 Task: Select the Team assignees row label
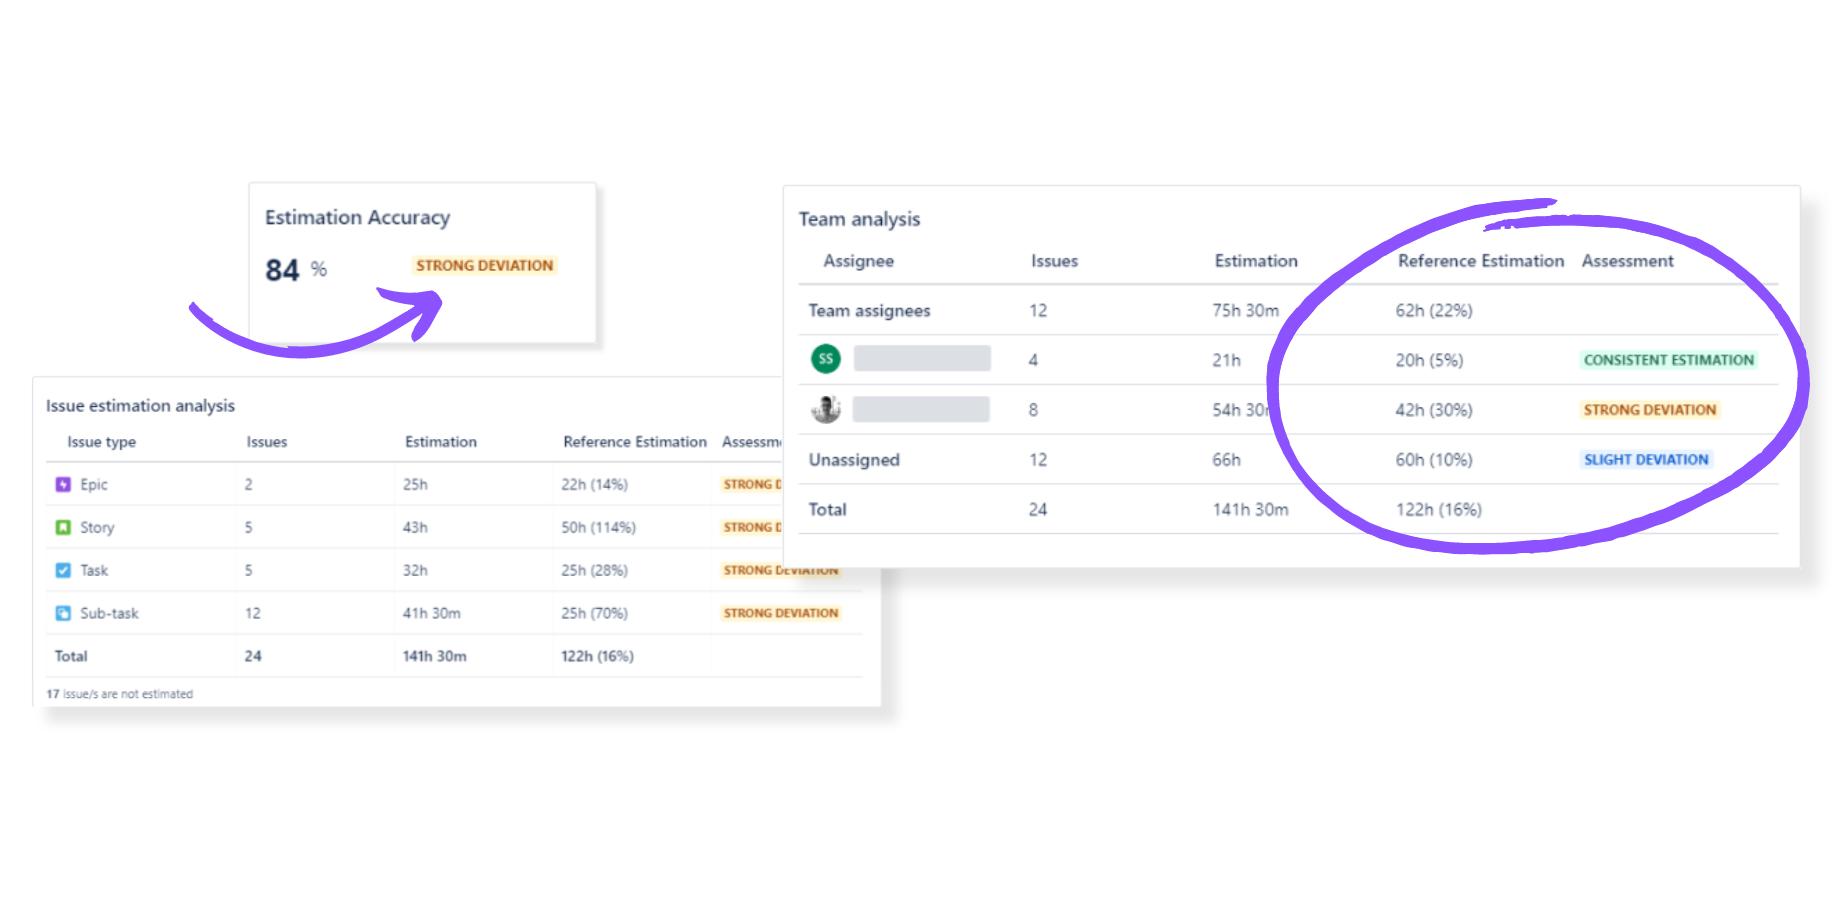coord(869,311)
